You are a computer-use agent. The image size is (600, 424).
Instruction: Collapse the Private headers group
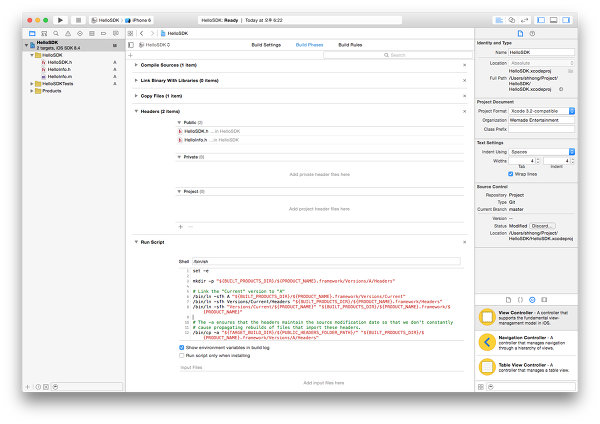tap(179, 157)
